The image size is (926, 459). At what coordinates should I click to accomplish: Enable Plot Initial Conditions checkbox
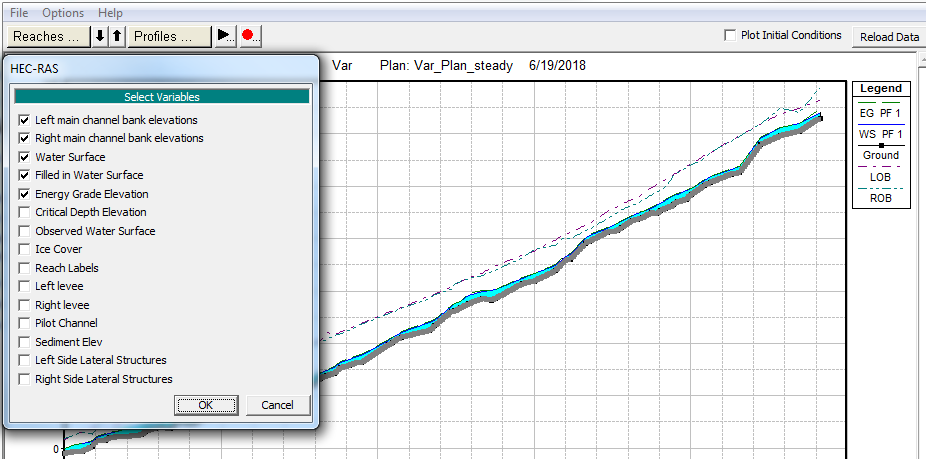[730, 35]
